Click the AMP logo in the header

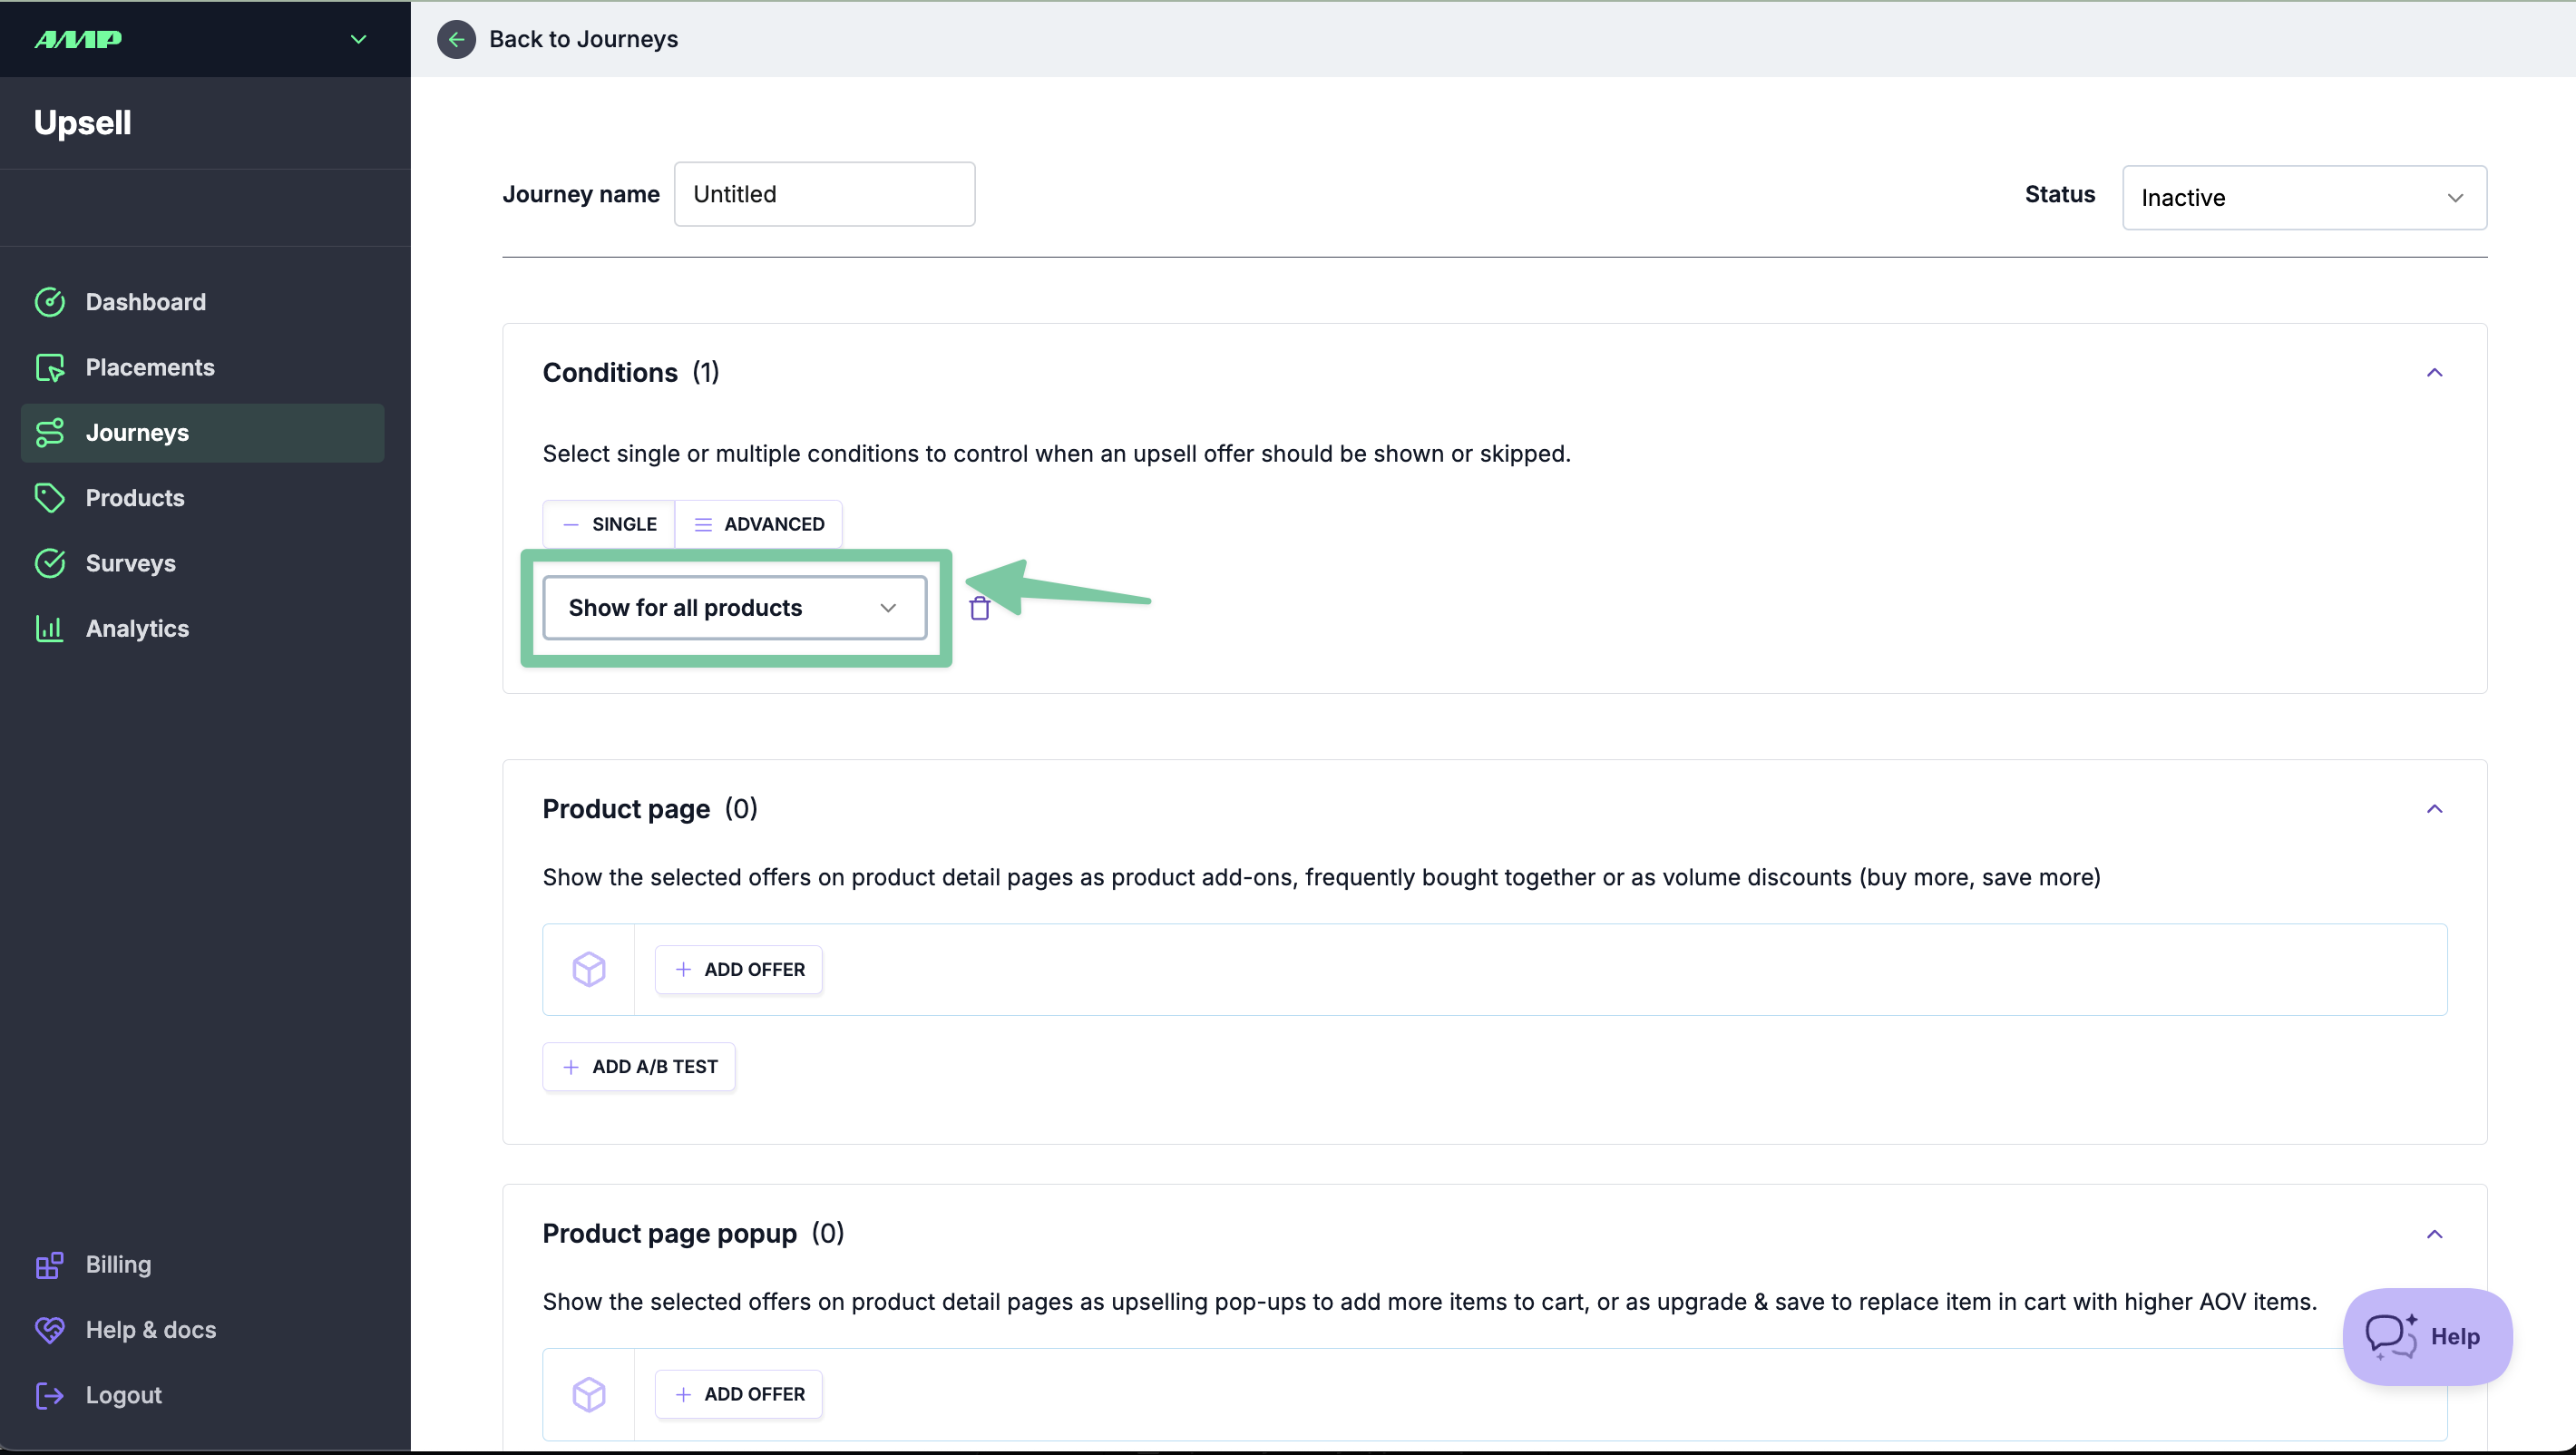point(78,39)
